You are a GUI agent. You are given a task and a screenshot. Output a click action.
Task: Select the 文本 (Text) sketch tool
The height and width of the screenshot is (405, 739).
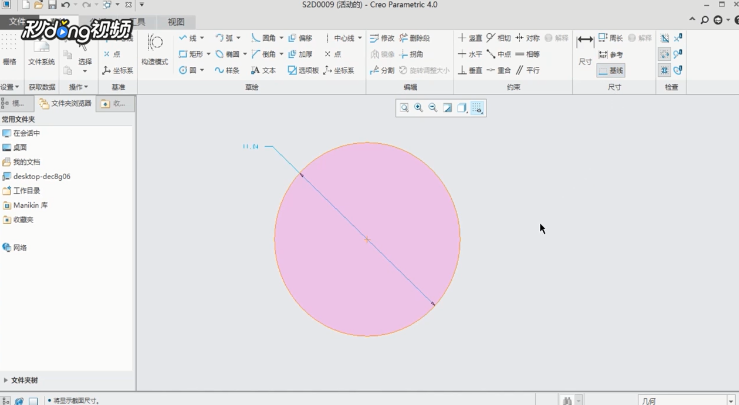263,70
